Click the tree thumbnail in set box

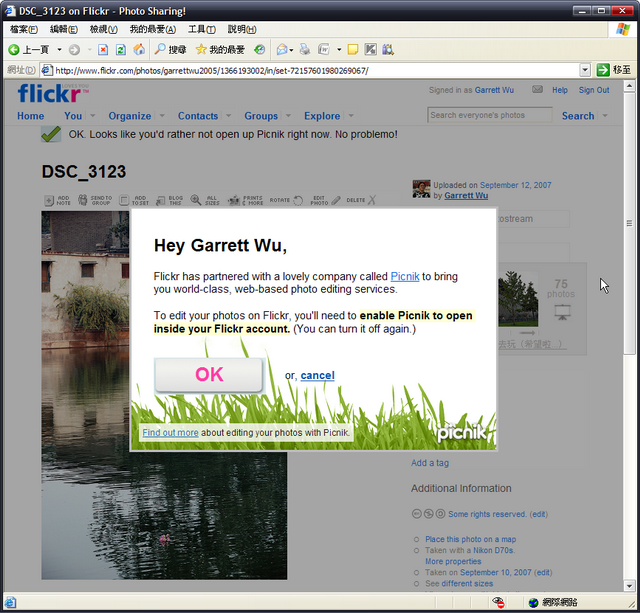(x=518, y=298)
